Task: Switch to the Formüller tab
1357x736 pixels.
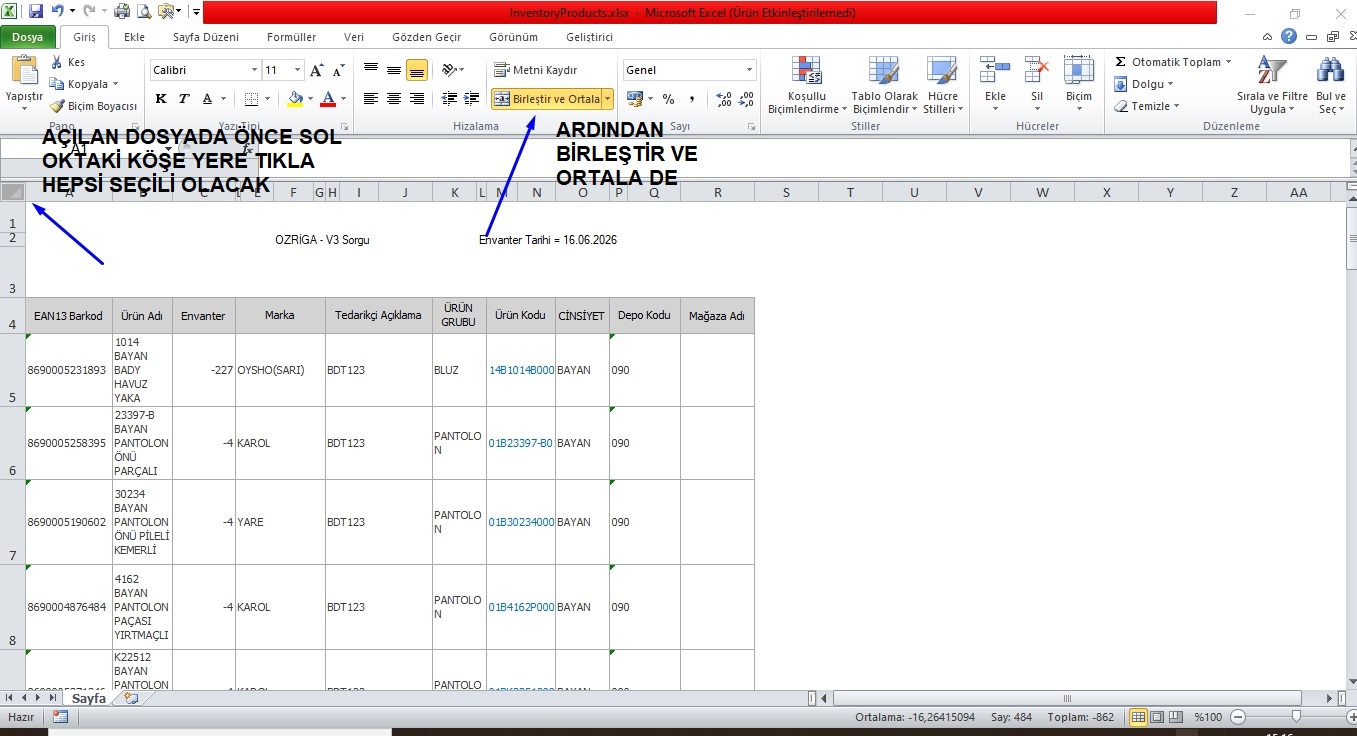Action: [x=291, y=37]
